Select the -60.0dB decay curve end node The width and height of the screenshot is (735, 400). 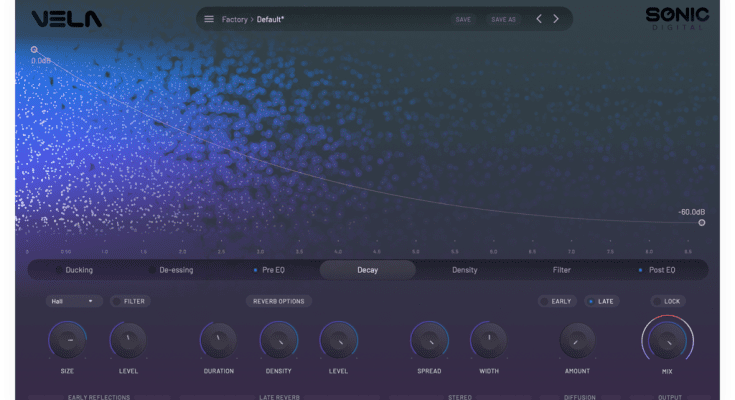pyautogui.click(x=701, y=222)
